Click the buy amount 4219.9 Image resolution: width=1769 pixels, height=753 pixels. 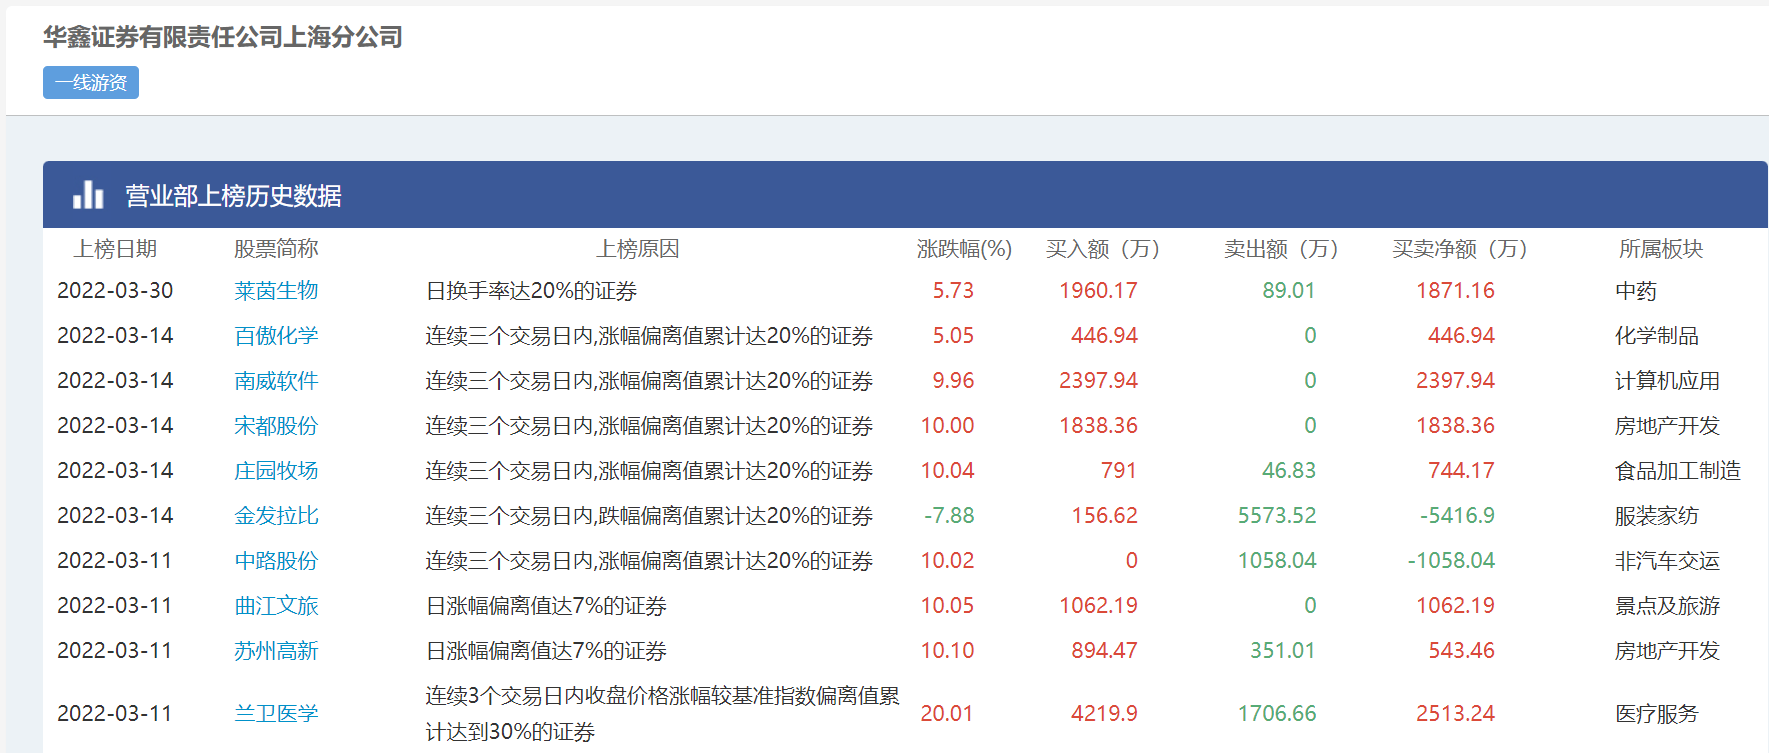1104,714
